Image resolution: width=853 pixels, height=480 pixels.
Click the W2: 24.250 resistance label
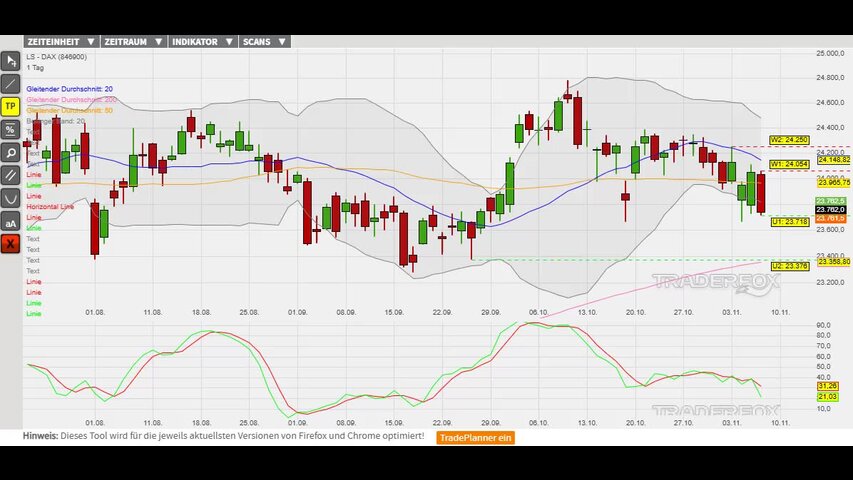(789, 140)
